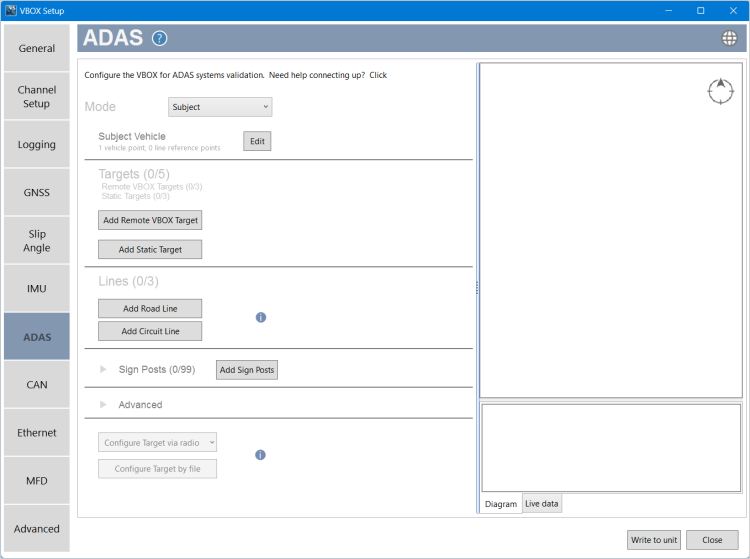750x559 pixels.
Task: Click 'Targets (0/5)' heading text
Action: pyautogui.click(x=134, y=174)
